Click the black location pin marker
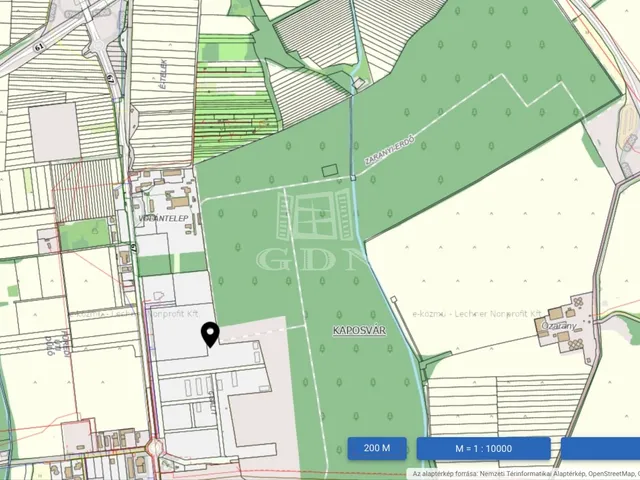The height and width of the screenshot is (480, 640). click(210, 334)
